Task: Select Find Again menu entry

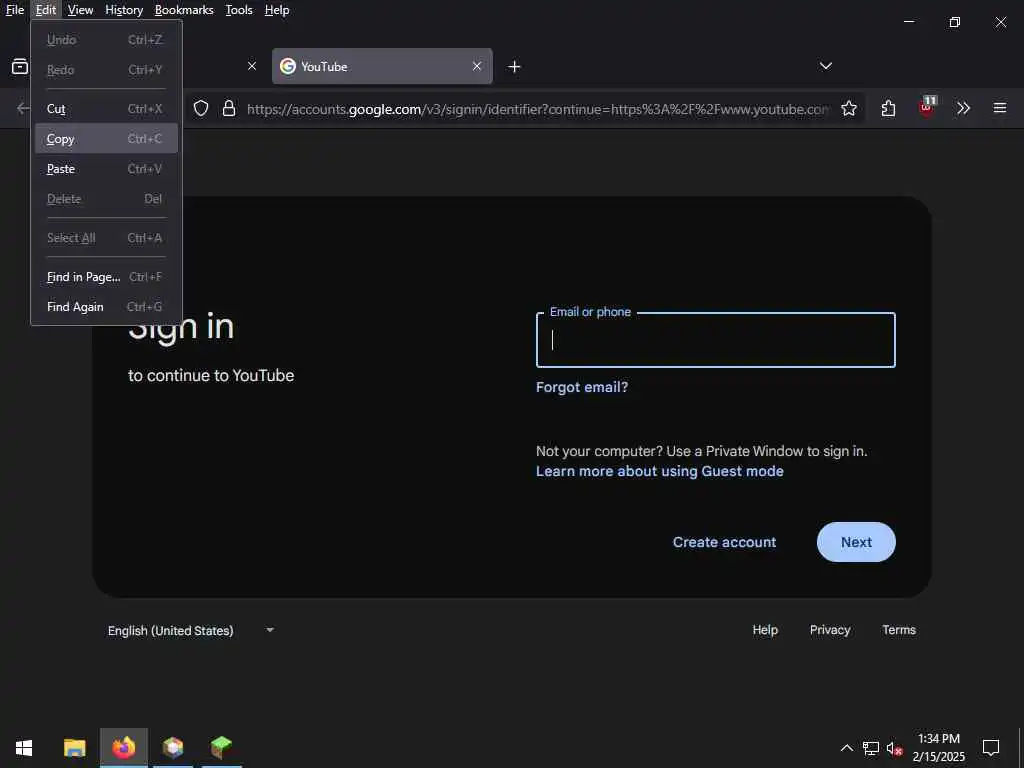Action: click(106, 307)
